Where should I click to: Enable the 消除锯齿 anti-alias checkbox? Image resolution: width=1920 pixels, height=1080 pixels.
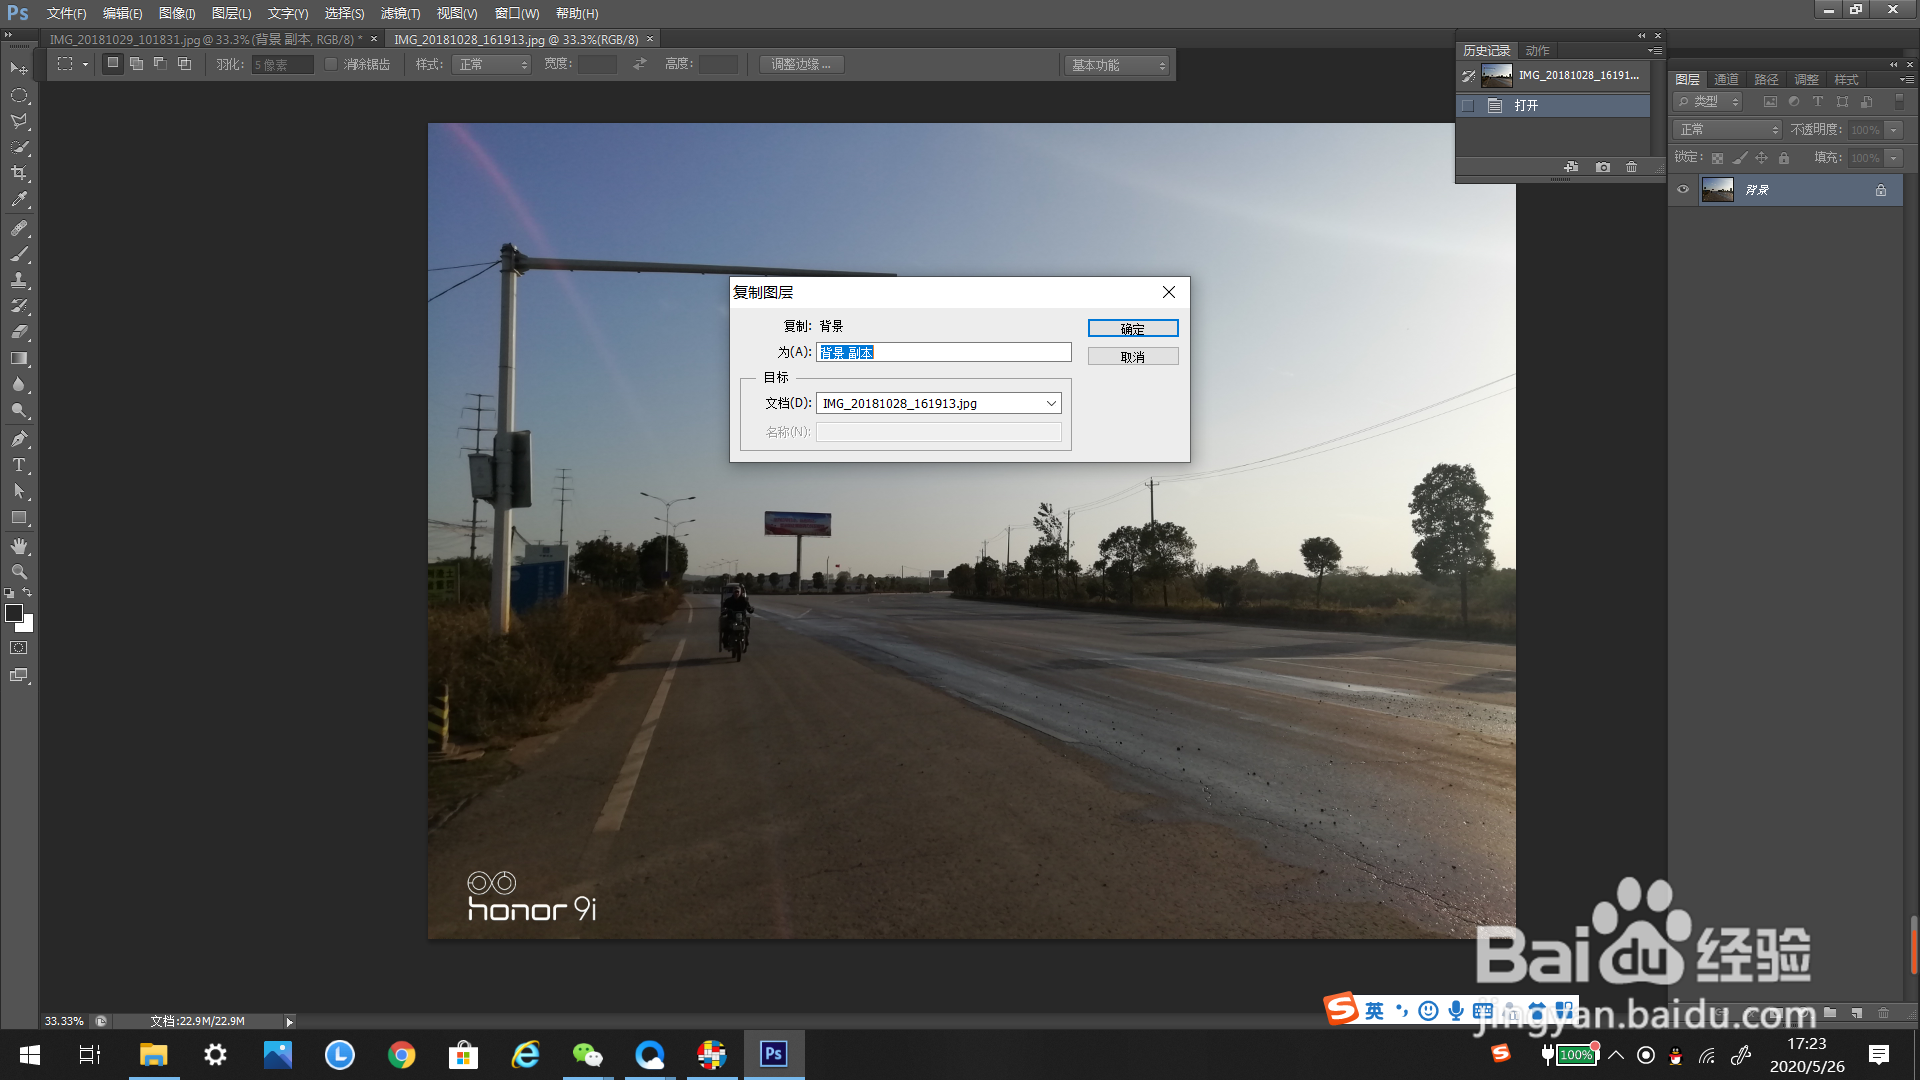(x=331, y=64)
